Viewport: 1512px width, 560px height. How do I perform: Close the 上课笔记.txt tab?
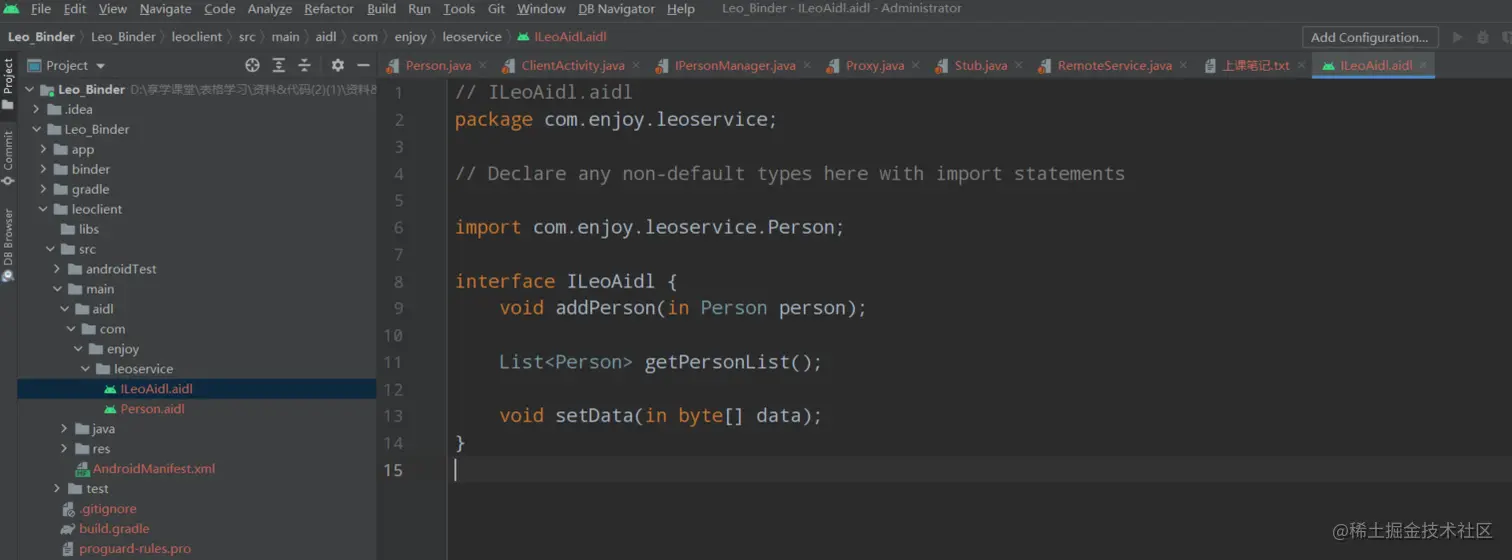[x=1300, y=65]
